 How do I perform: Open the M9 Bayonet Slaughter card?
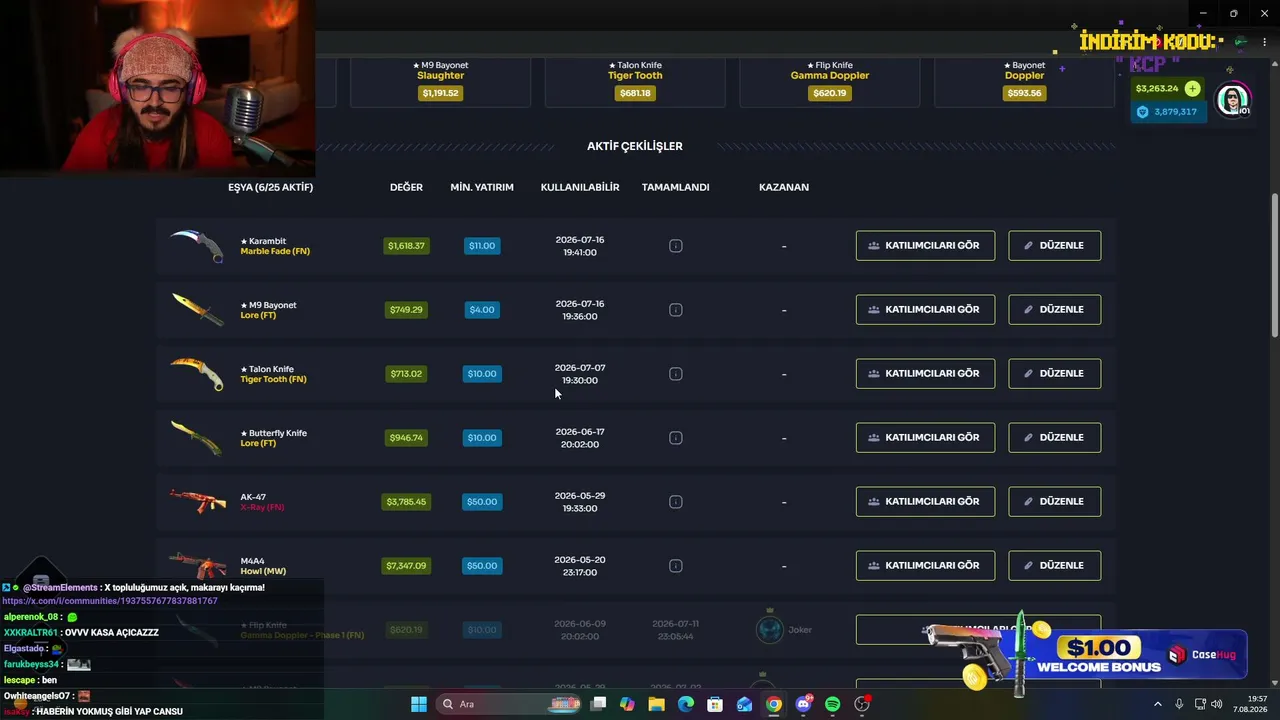point(440,82)
